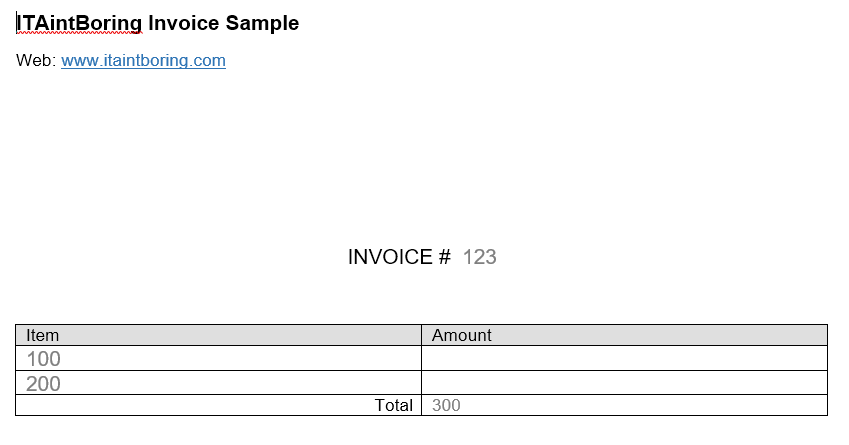Click the empty amount cell beside 100
Viewport: 849px width, 445px height.
(624, 358)
